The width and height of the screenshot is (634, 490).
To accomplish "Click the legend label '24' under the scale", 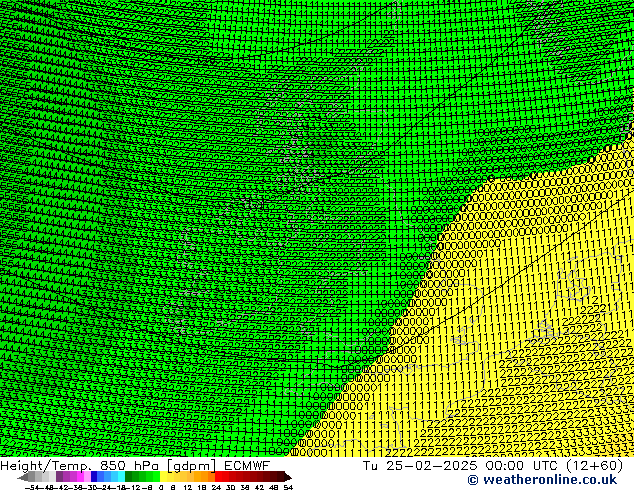I will coord(216,487).
